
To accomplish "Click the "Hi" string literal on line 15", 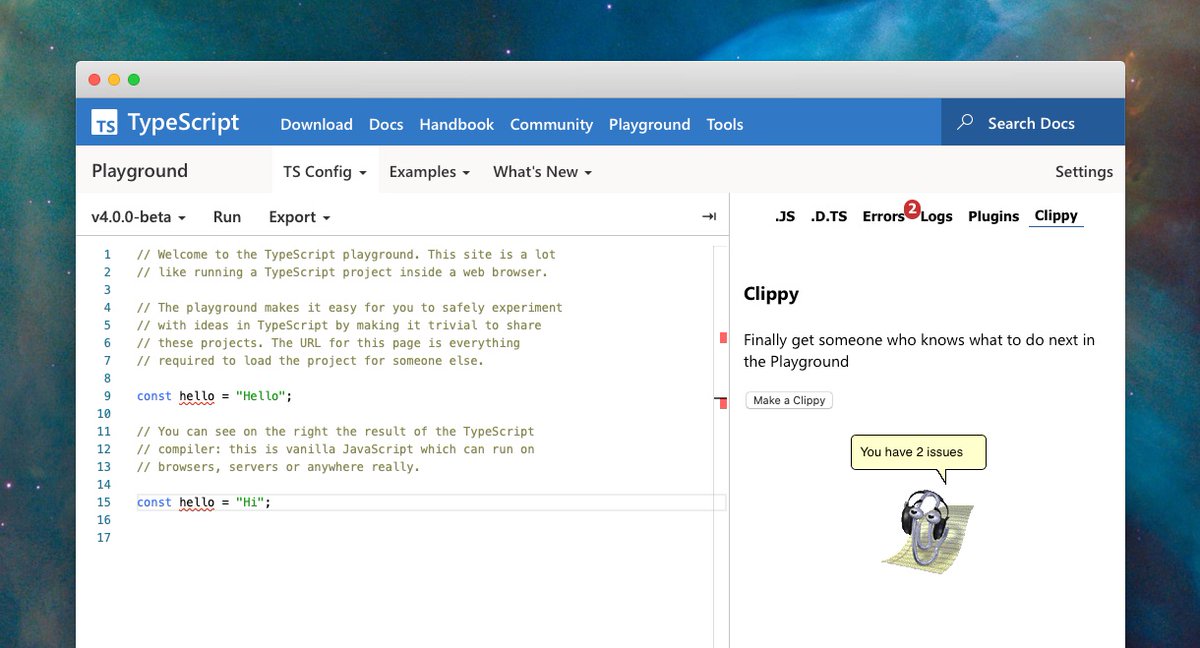I will (x=250, y=502).
